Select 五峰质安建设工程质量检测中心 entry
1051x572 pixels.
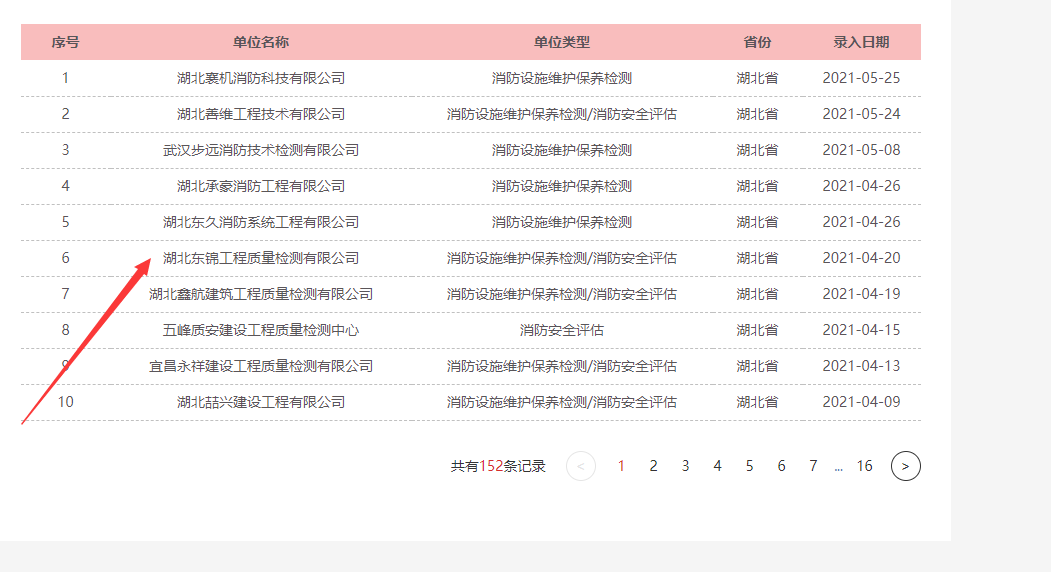click(x=261, y=330)
